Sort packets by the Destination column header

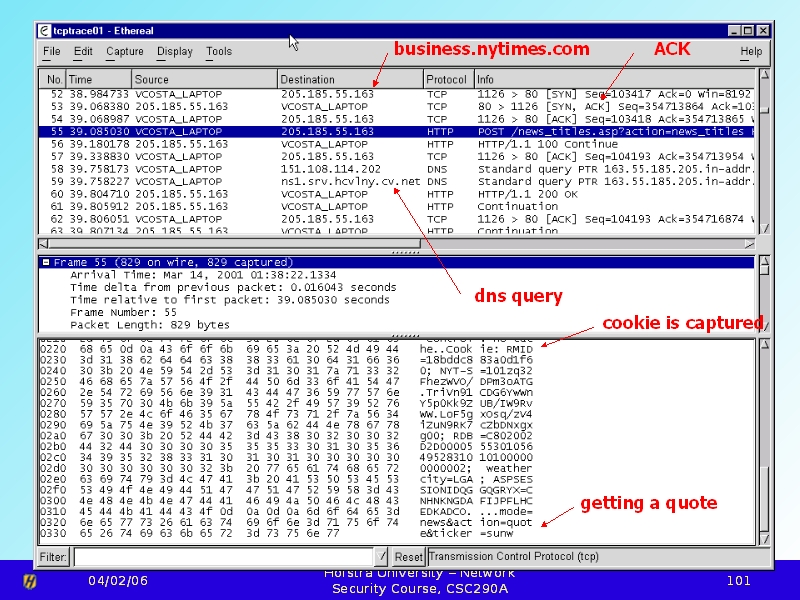click(x=349, y=79)
